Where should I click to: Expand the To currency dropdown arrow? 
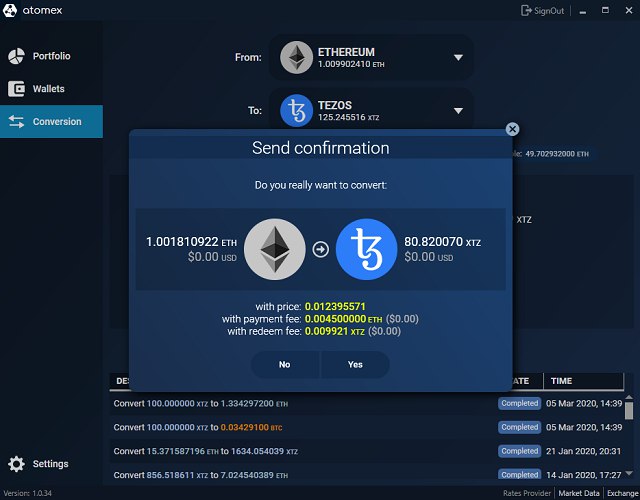pyautogui.click(x=458, y=111)
